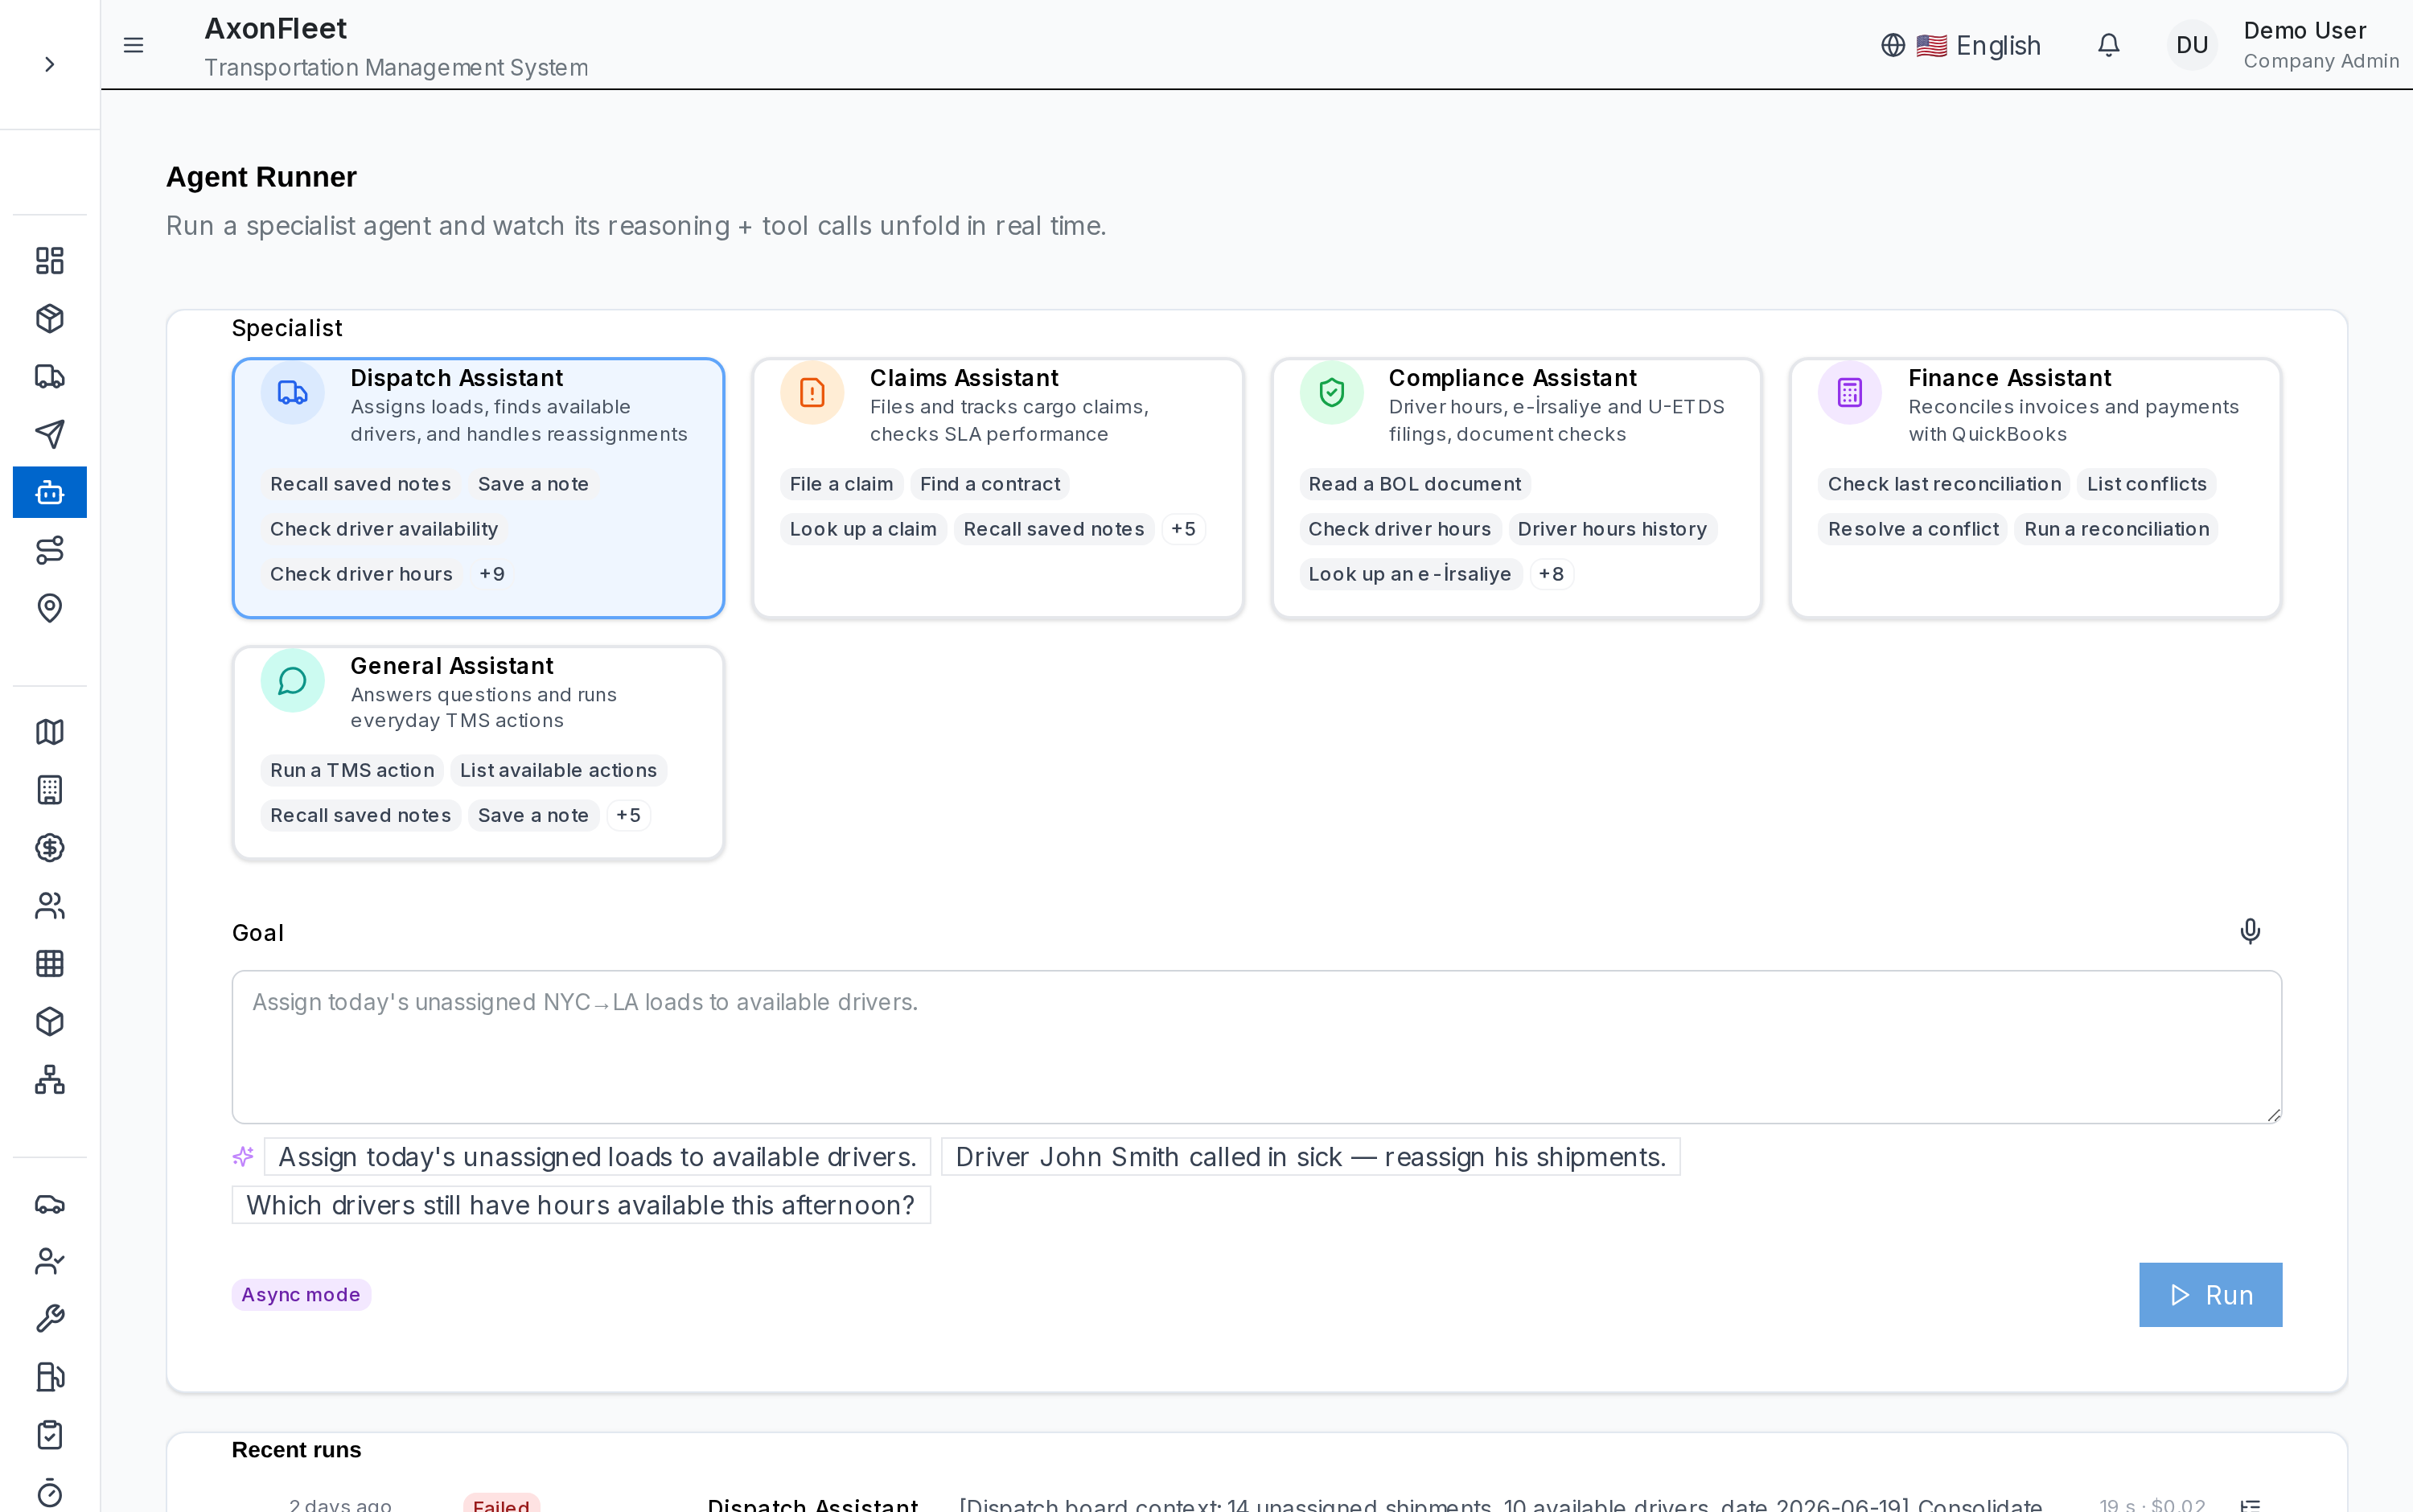
Task: Click the Driver hours history tag
Action: tap(1612, 529)
